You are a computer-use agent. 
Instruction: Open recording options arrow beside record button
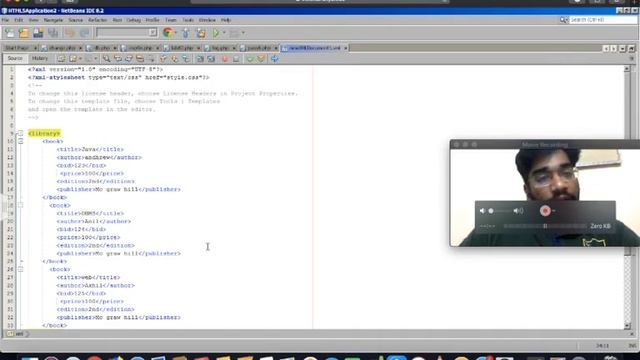point(554,211)
